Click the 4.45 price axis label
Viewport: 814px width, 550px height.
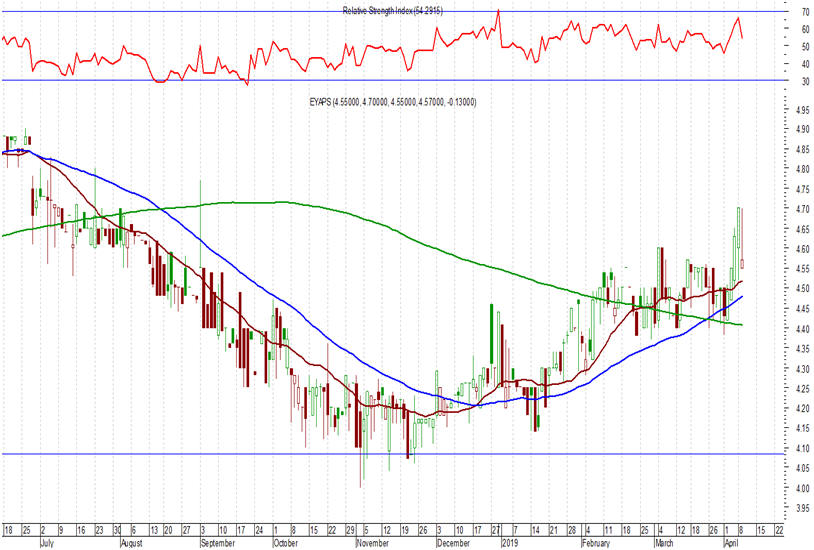pyautogui.click(x=802, y=310)
